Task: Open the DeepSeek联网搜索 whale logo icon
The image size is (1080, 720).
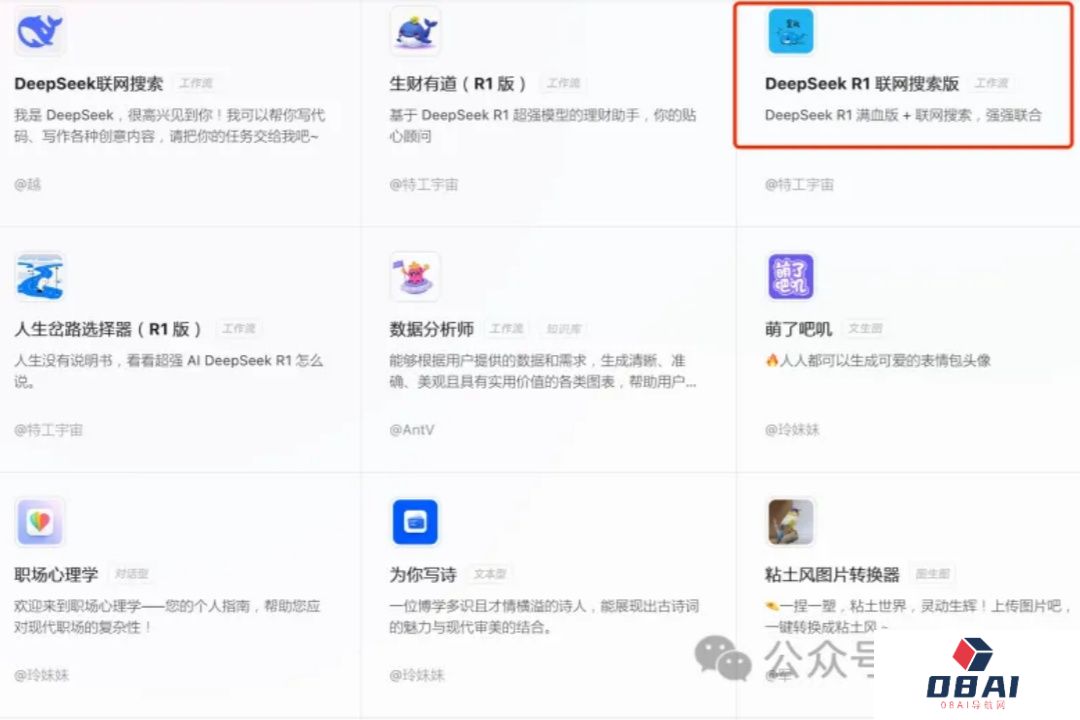Action: point(40,31)
